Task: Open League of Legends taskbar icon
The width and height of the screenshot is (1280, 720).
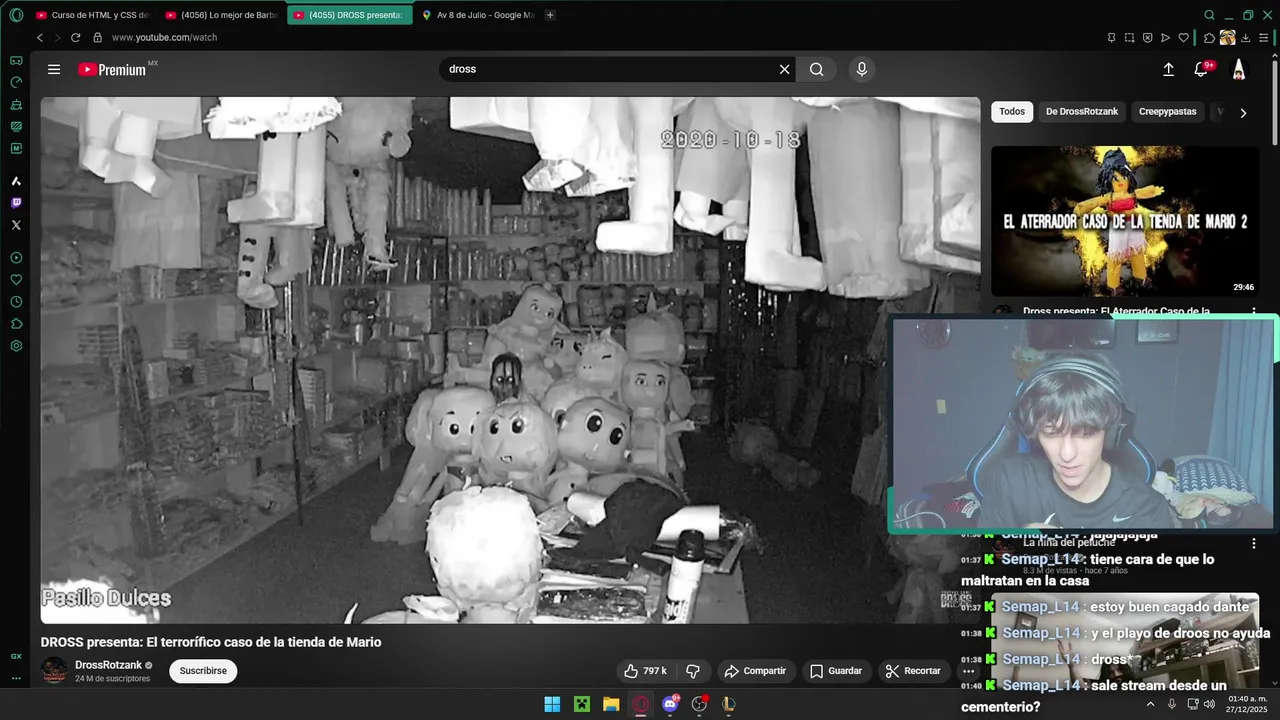Action: point(729,704)
